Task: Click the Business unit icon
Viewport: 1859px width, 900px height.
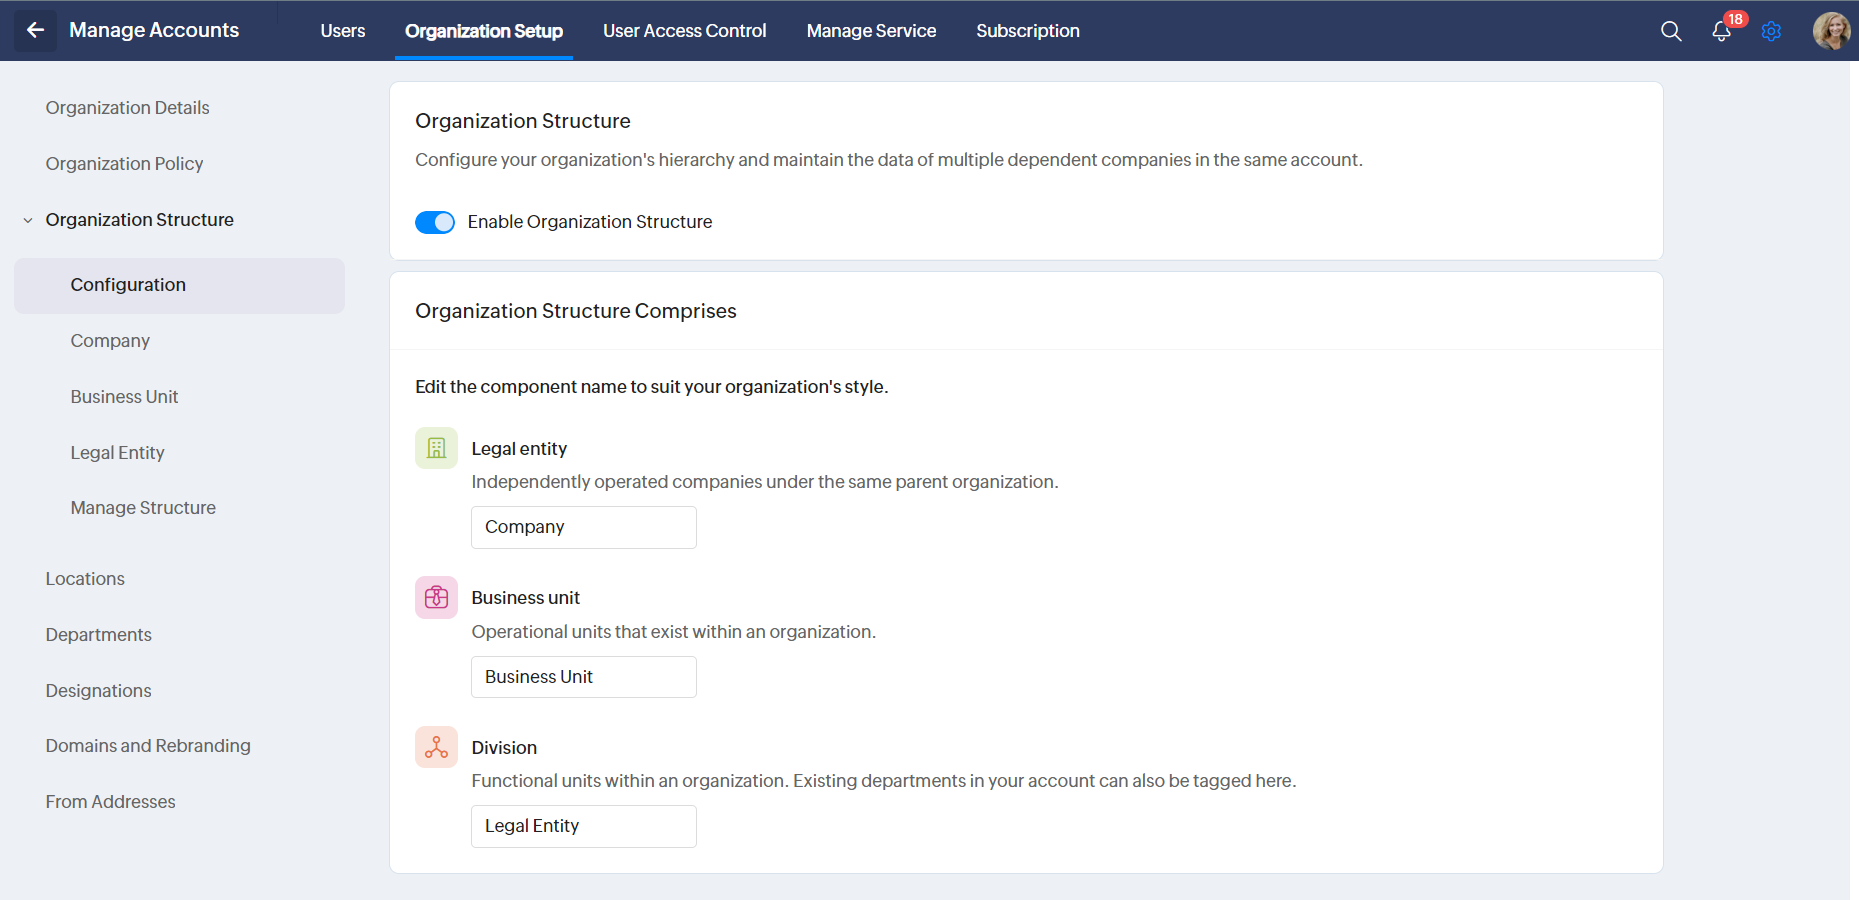Action: pyautogui.click(x=436, y=598)
